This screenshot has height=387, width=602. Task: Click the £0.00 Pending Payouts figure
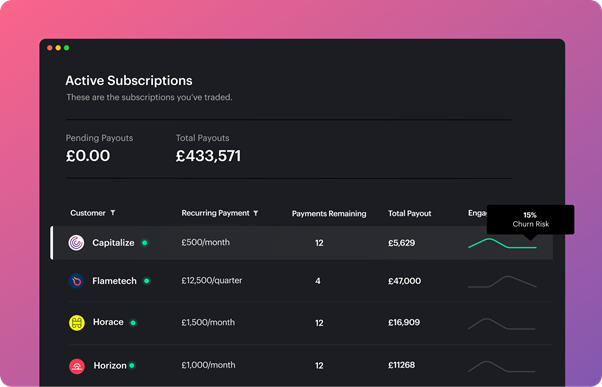pyautogui.click(x=88, y=156)
